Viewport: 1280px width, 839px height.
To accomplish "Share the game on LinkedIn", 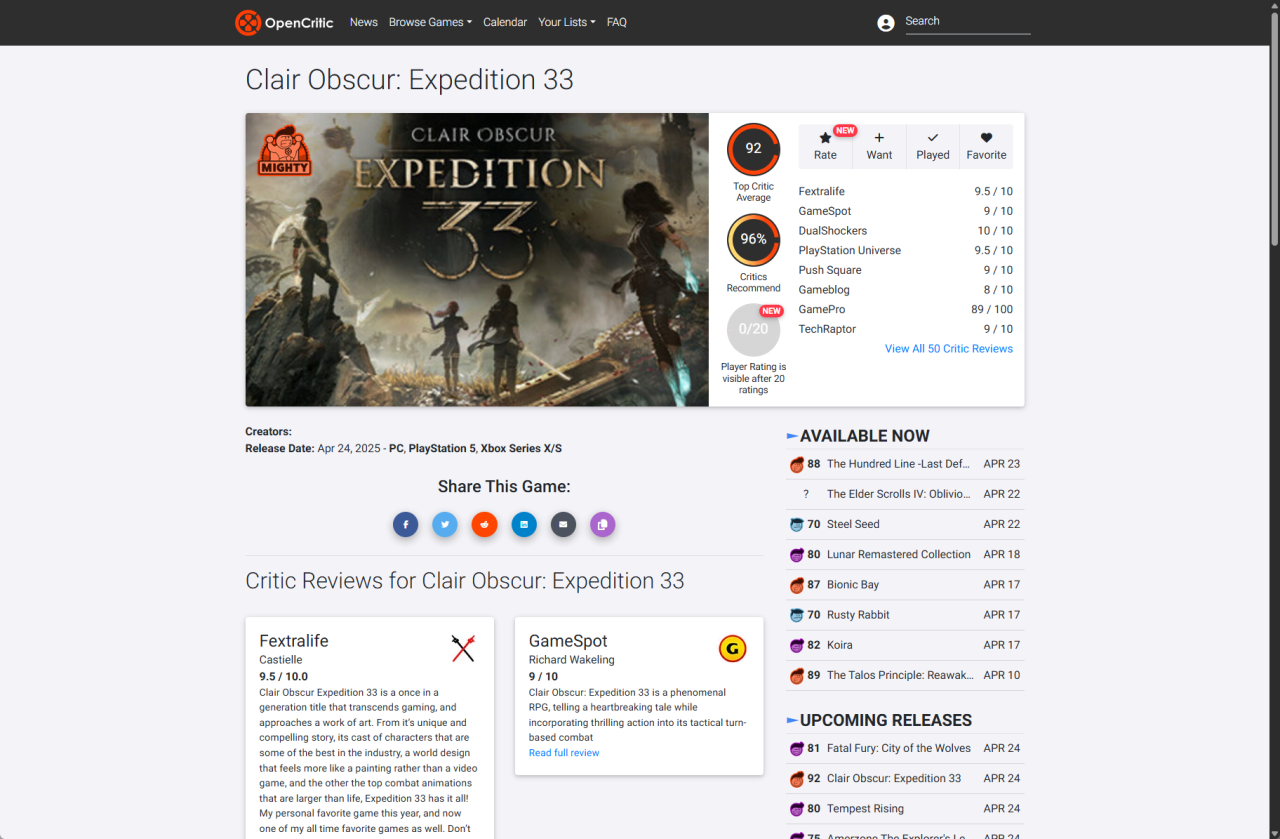I will point(524,524).
